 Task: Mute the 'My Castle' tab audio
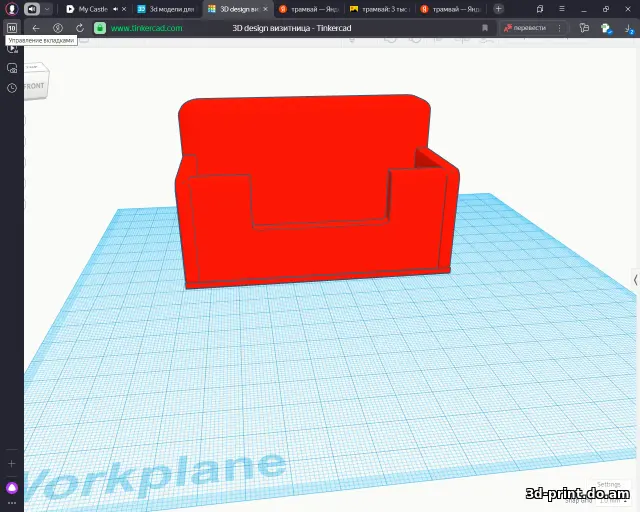tap(116, 9)
